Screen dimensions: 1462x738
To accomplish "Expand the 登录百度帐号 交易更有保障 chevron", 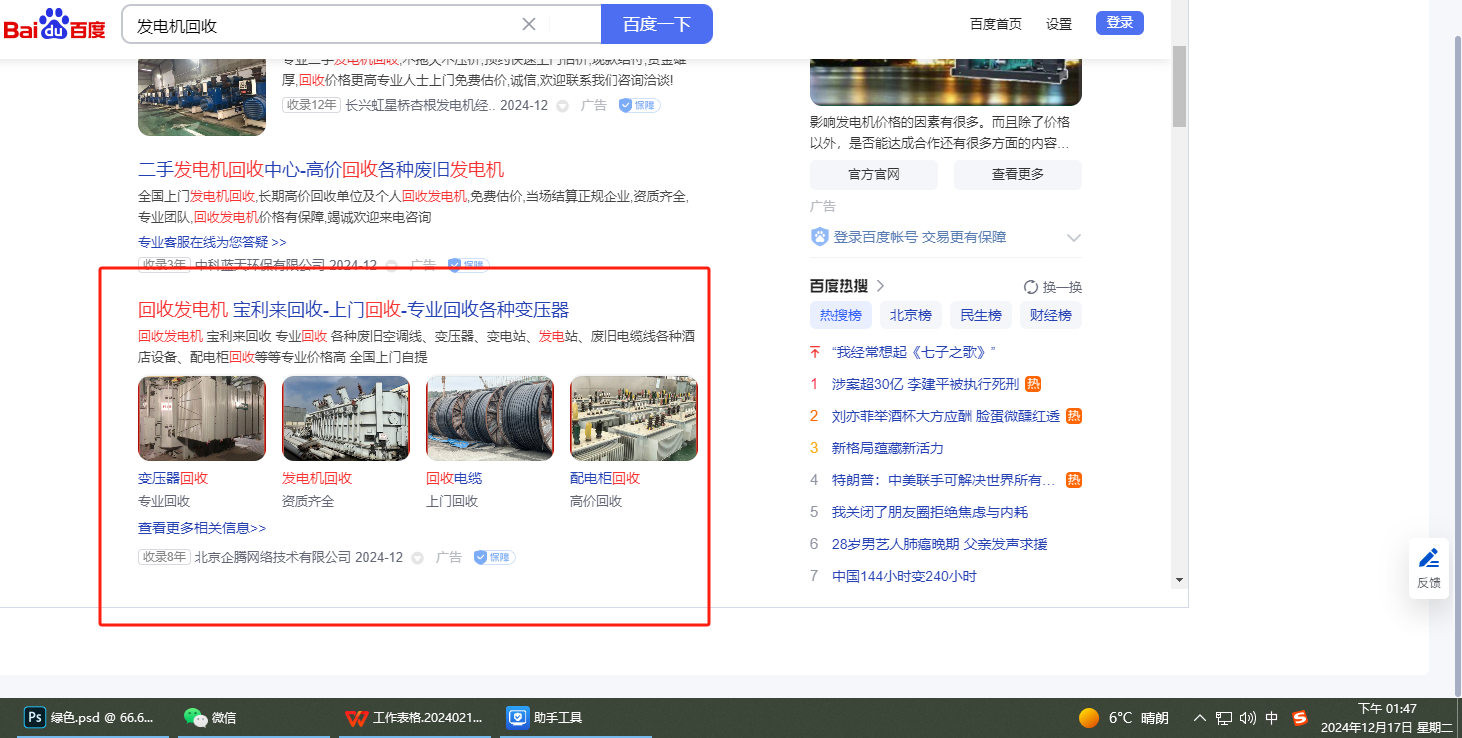I will click(x=1074, y=238).
